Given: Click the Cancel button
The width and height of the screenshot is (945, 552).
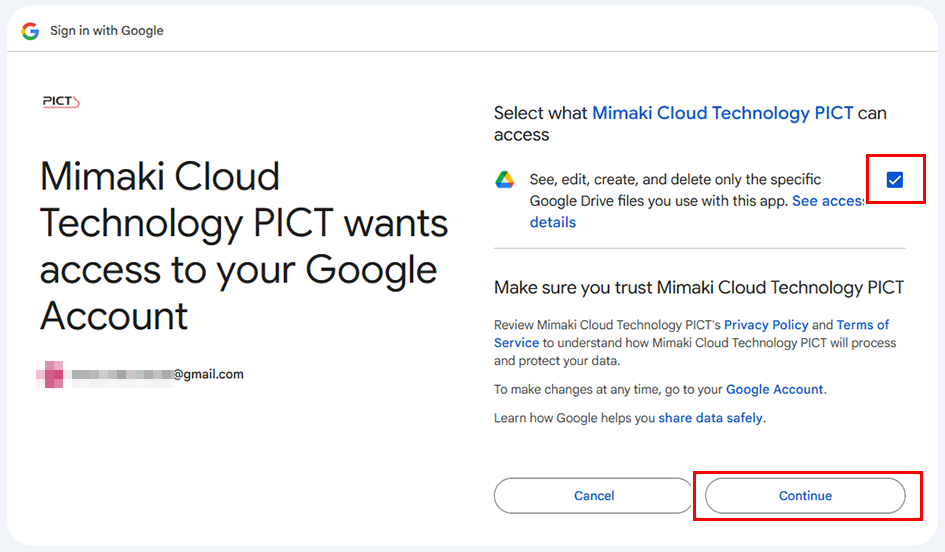Looking at the screenshot, I should (x=594, y=496).
